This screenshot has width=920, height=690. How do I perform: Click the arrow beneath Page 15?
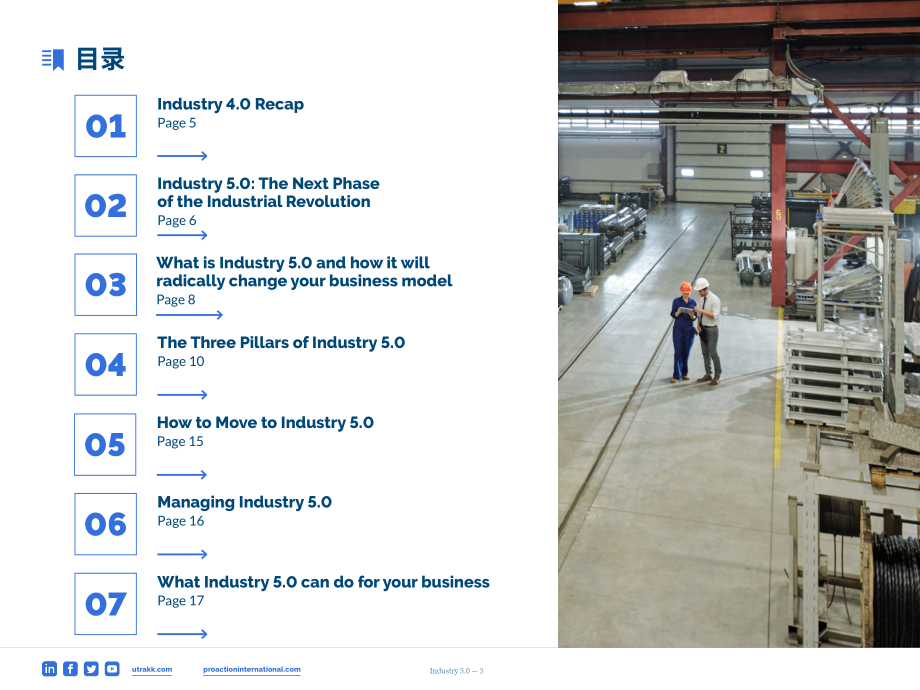click(x=182, y=475)
